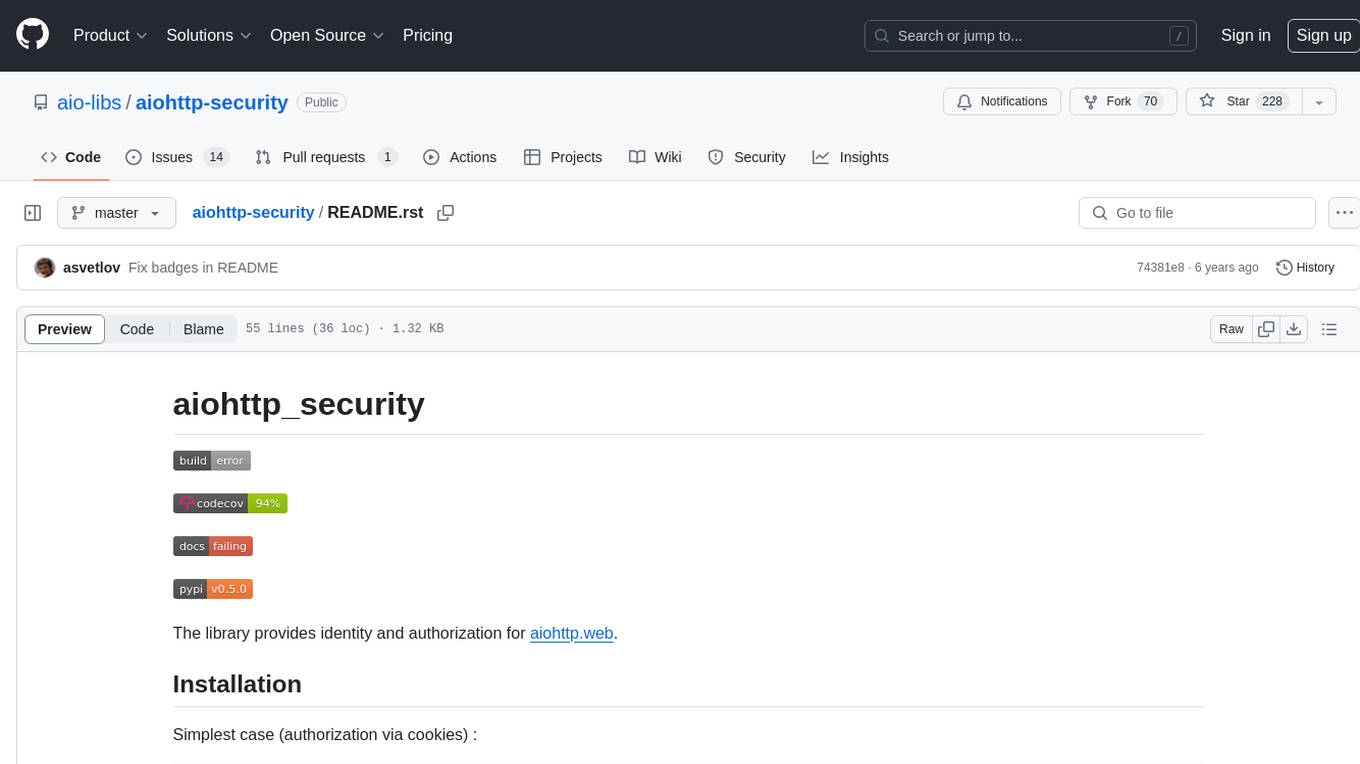Click the Public repository label
The width and height of the screenshot is (1360, 764).
[321, 102]
